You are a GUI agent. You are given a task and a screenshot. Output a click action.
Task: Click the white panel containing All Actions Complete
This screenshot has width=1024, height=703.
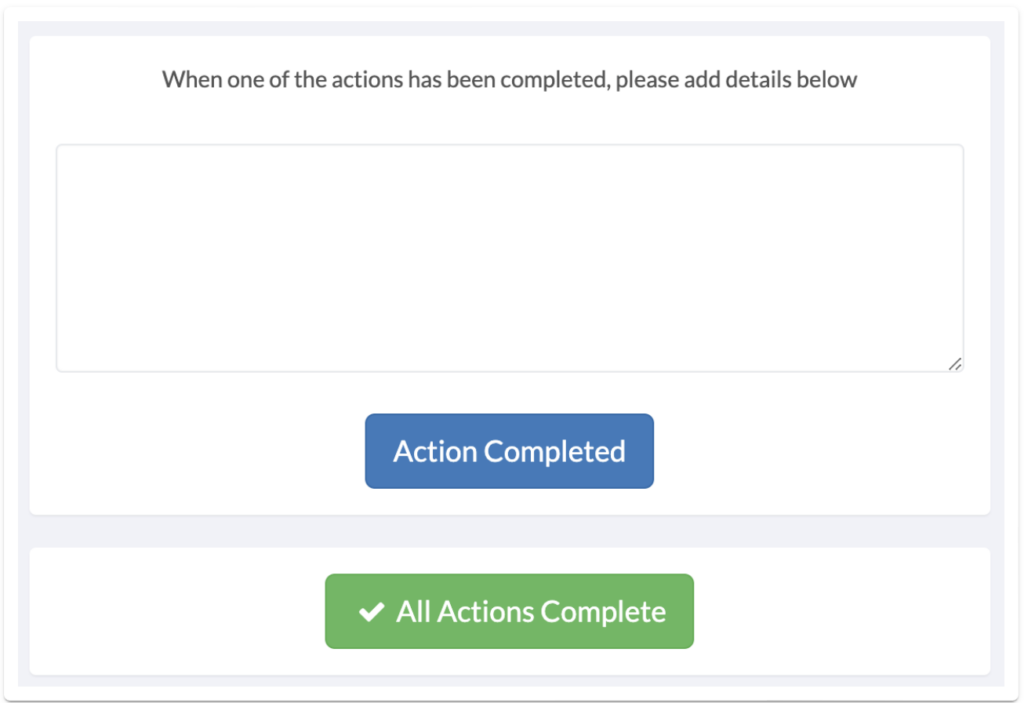click(850, 611)
